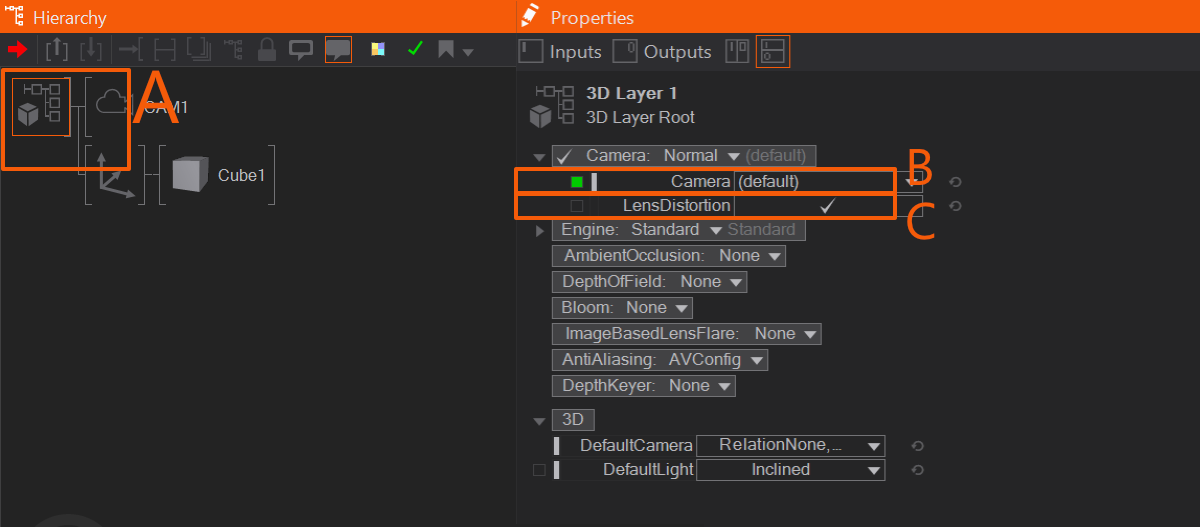Click the stacked inputs/outputs layout icon
The height and width of the screenshot is (527, 1200).
pyautogui.click(x=772, y=51)
